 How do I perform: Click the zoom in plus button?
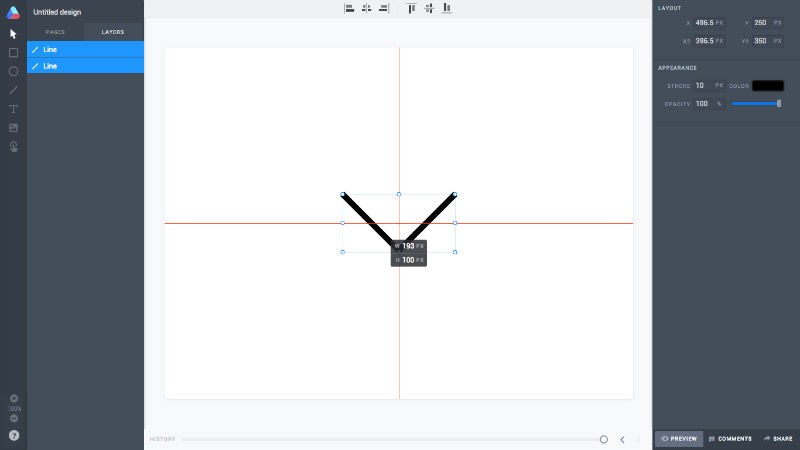pos(14,398)
